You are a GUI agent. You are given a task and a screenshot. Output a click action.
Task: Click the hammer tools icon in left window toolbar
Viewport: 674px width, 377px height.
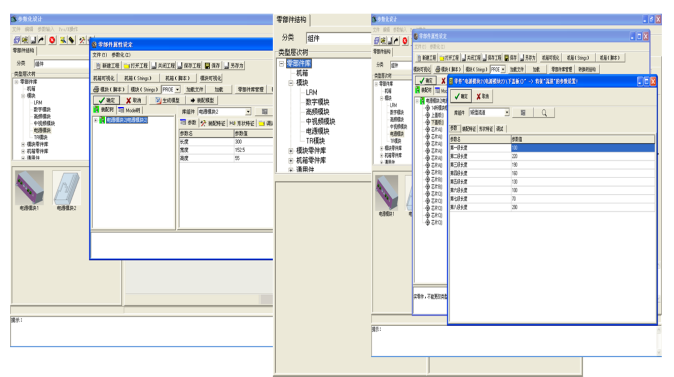82,40
